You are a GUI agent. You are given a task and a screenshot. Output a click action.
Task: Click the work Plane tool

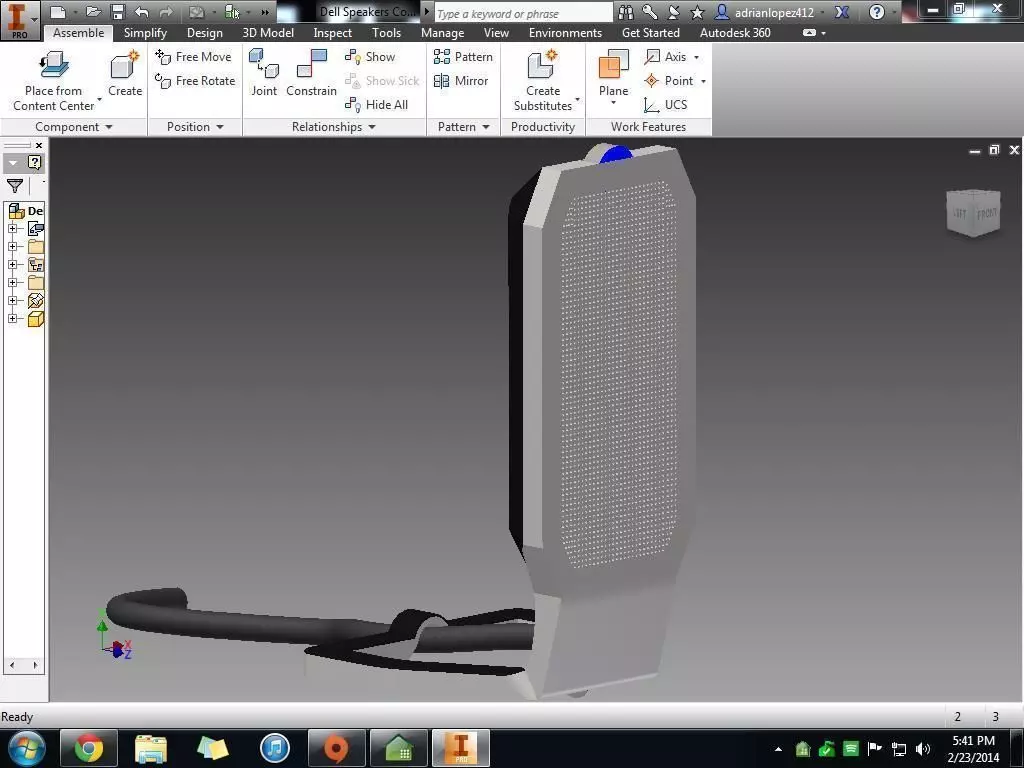click(x=613, y=73)
